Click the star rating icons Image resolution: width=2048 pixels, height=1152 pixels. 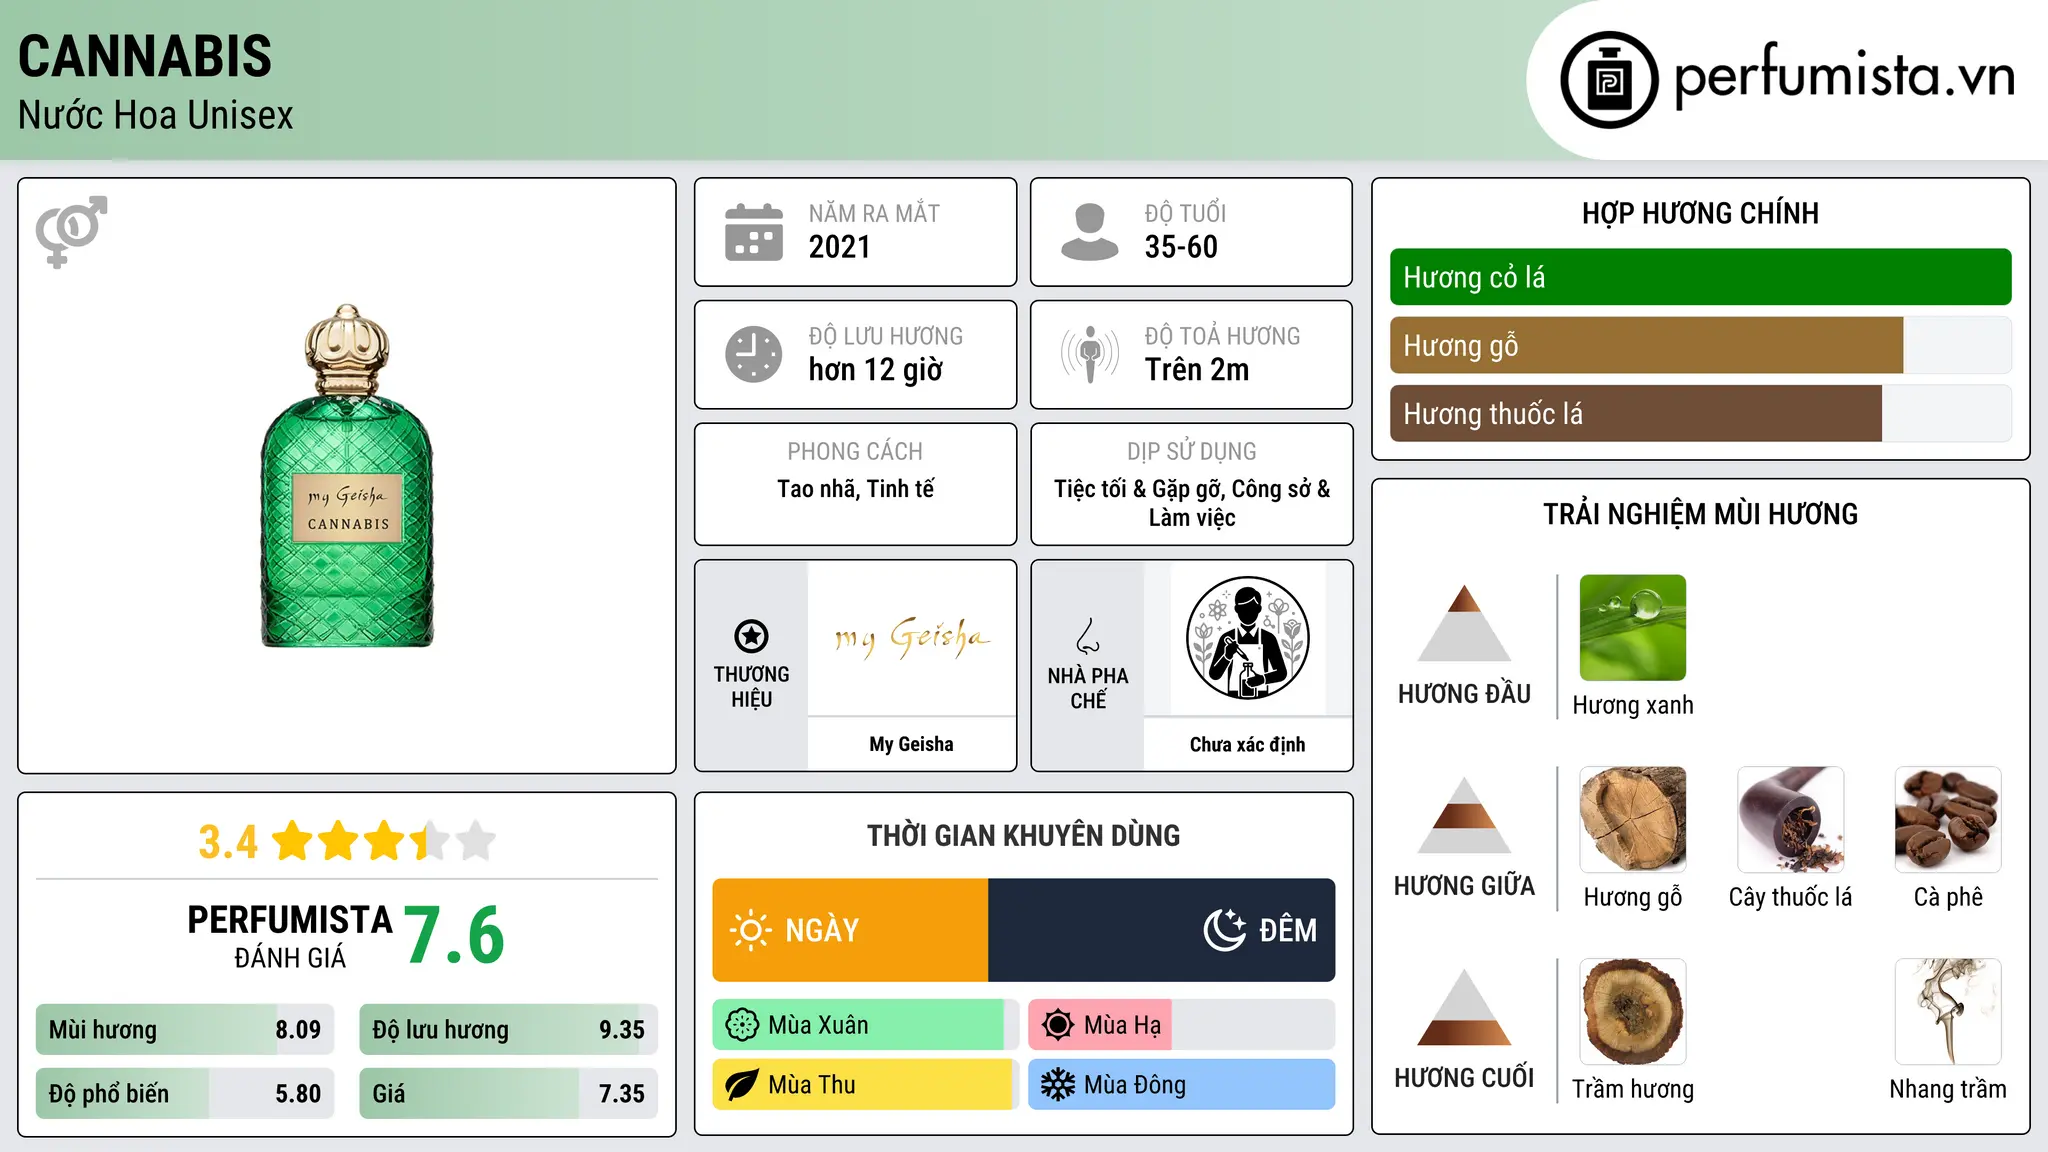[383, 841]
